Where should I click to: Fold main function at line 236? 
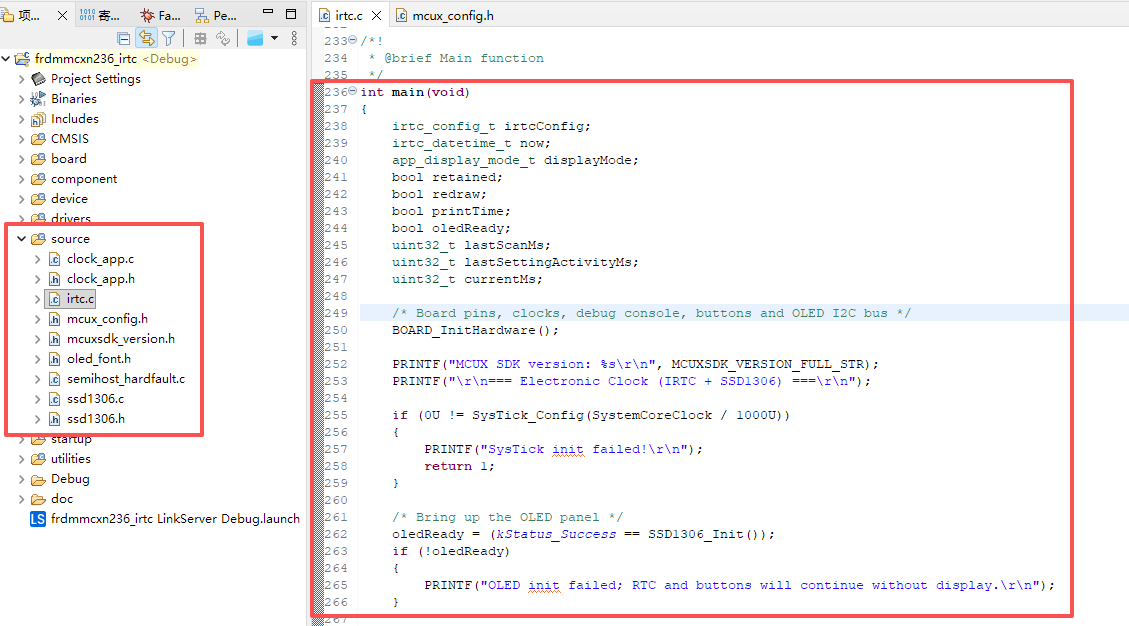(x=353, y=91)
